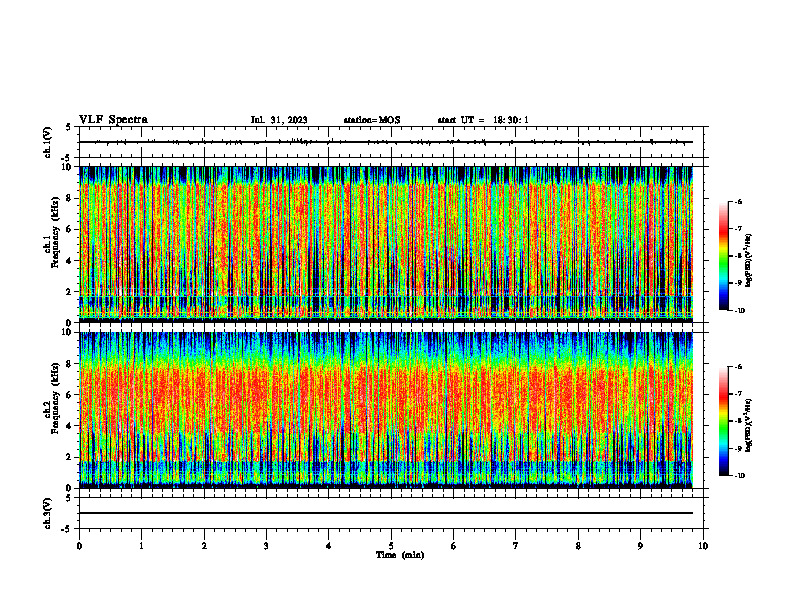Click the "8" tick label on the time axis
This screenshot has height=612, width=792.
coord(578,546)
